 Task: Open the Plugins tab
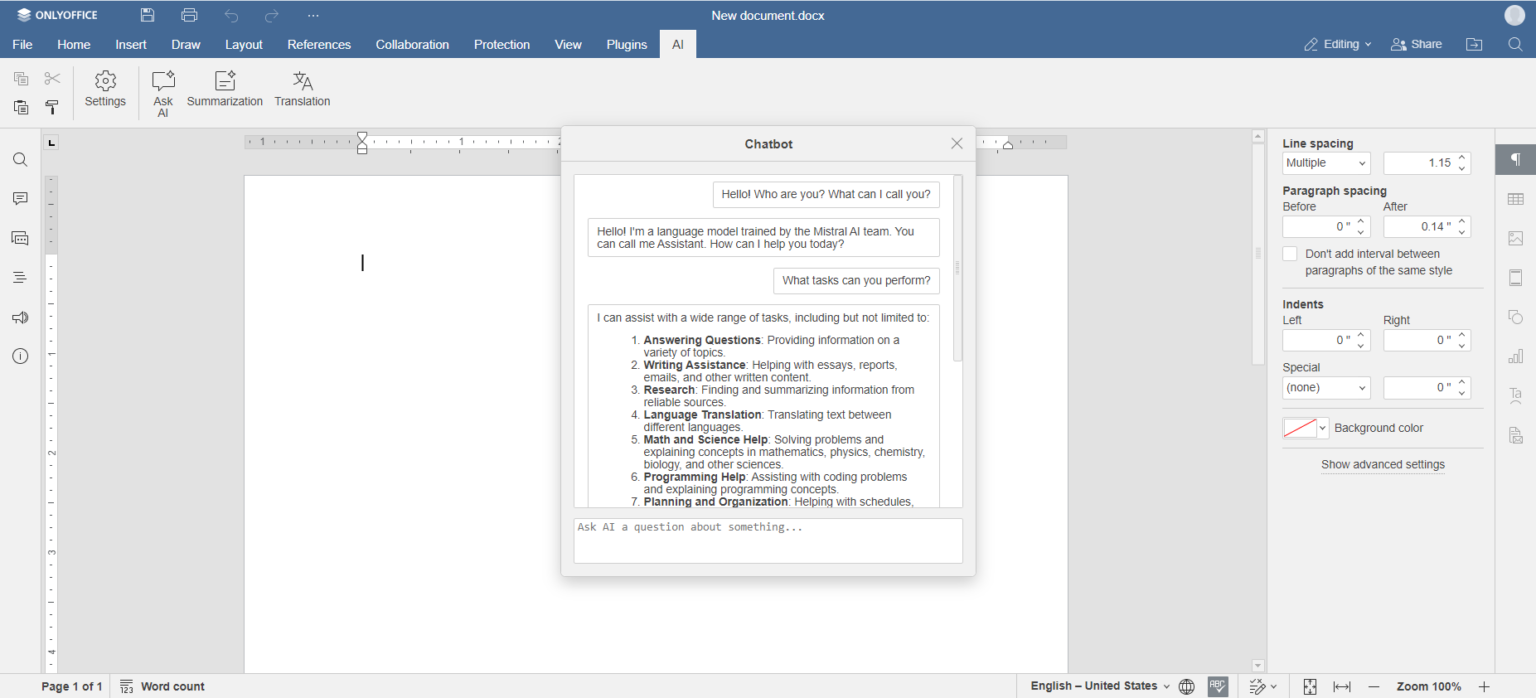(x=626, y=44)
